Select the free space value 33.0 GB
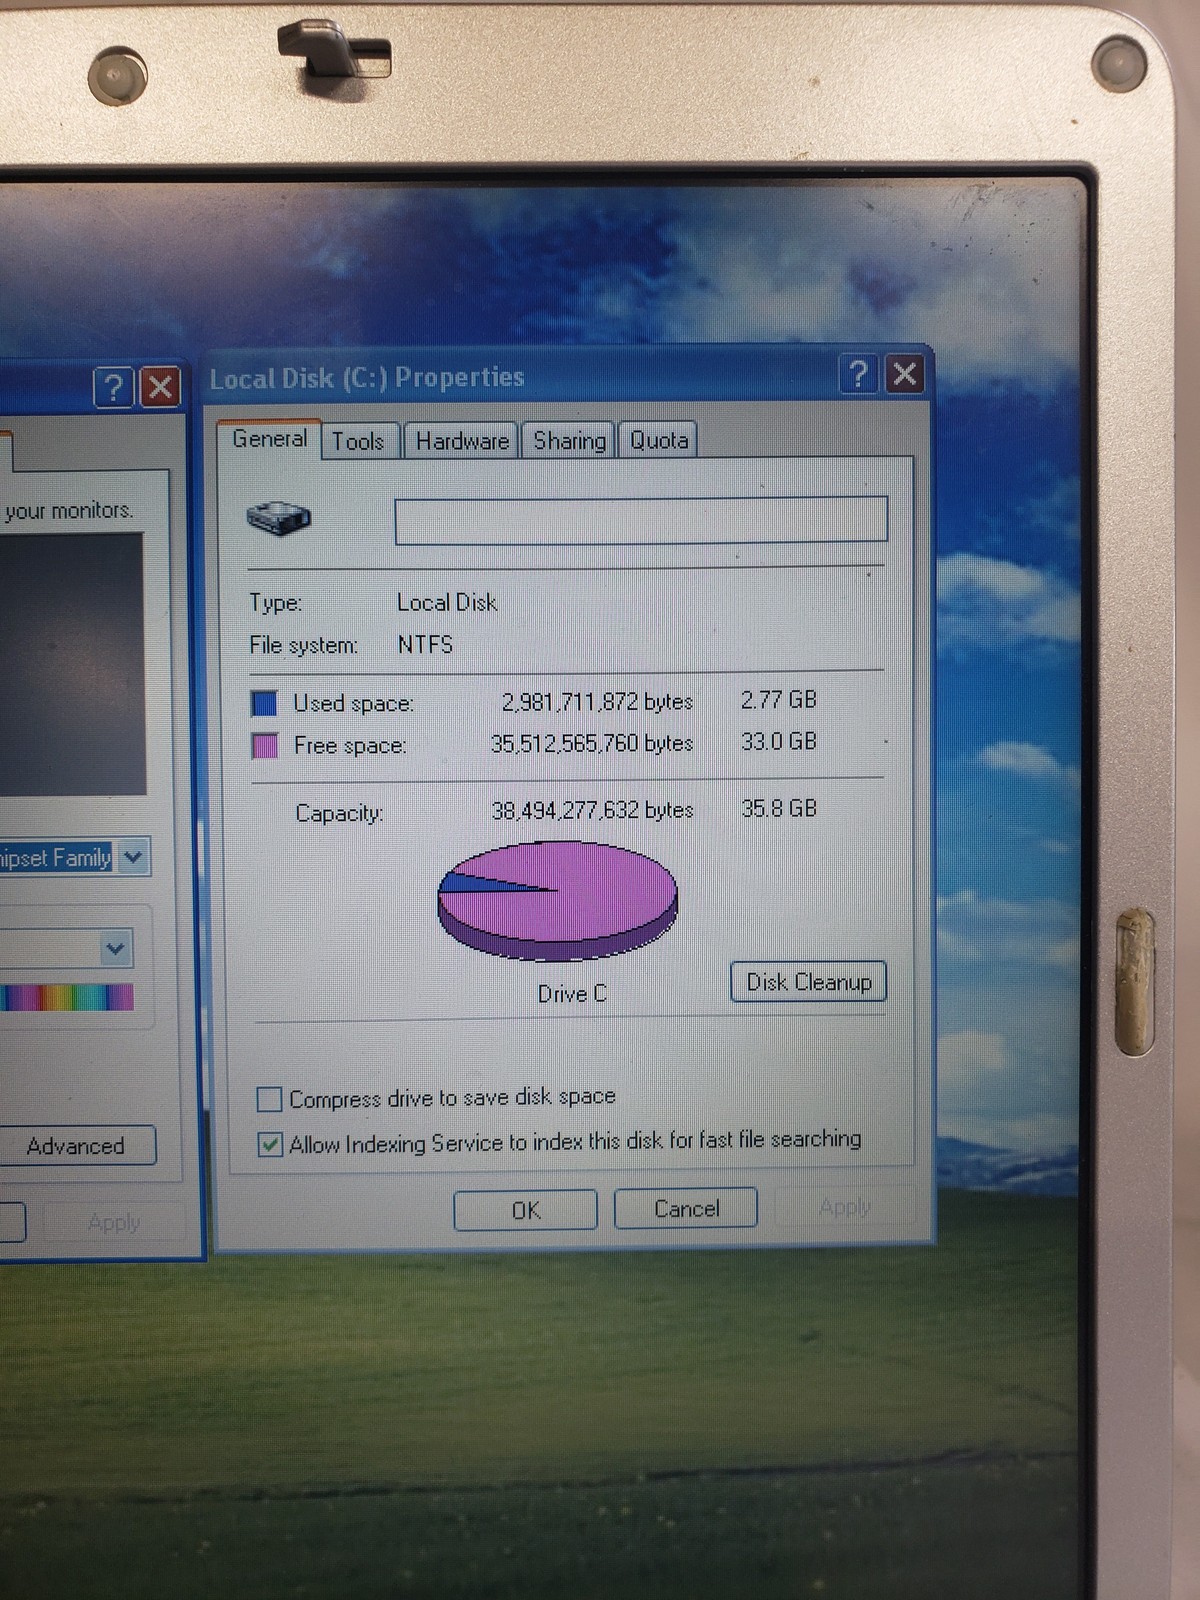 [778, 742]
